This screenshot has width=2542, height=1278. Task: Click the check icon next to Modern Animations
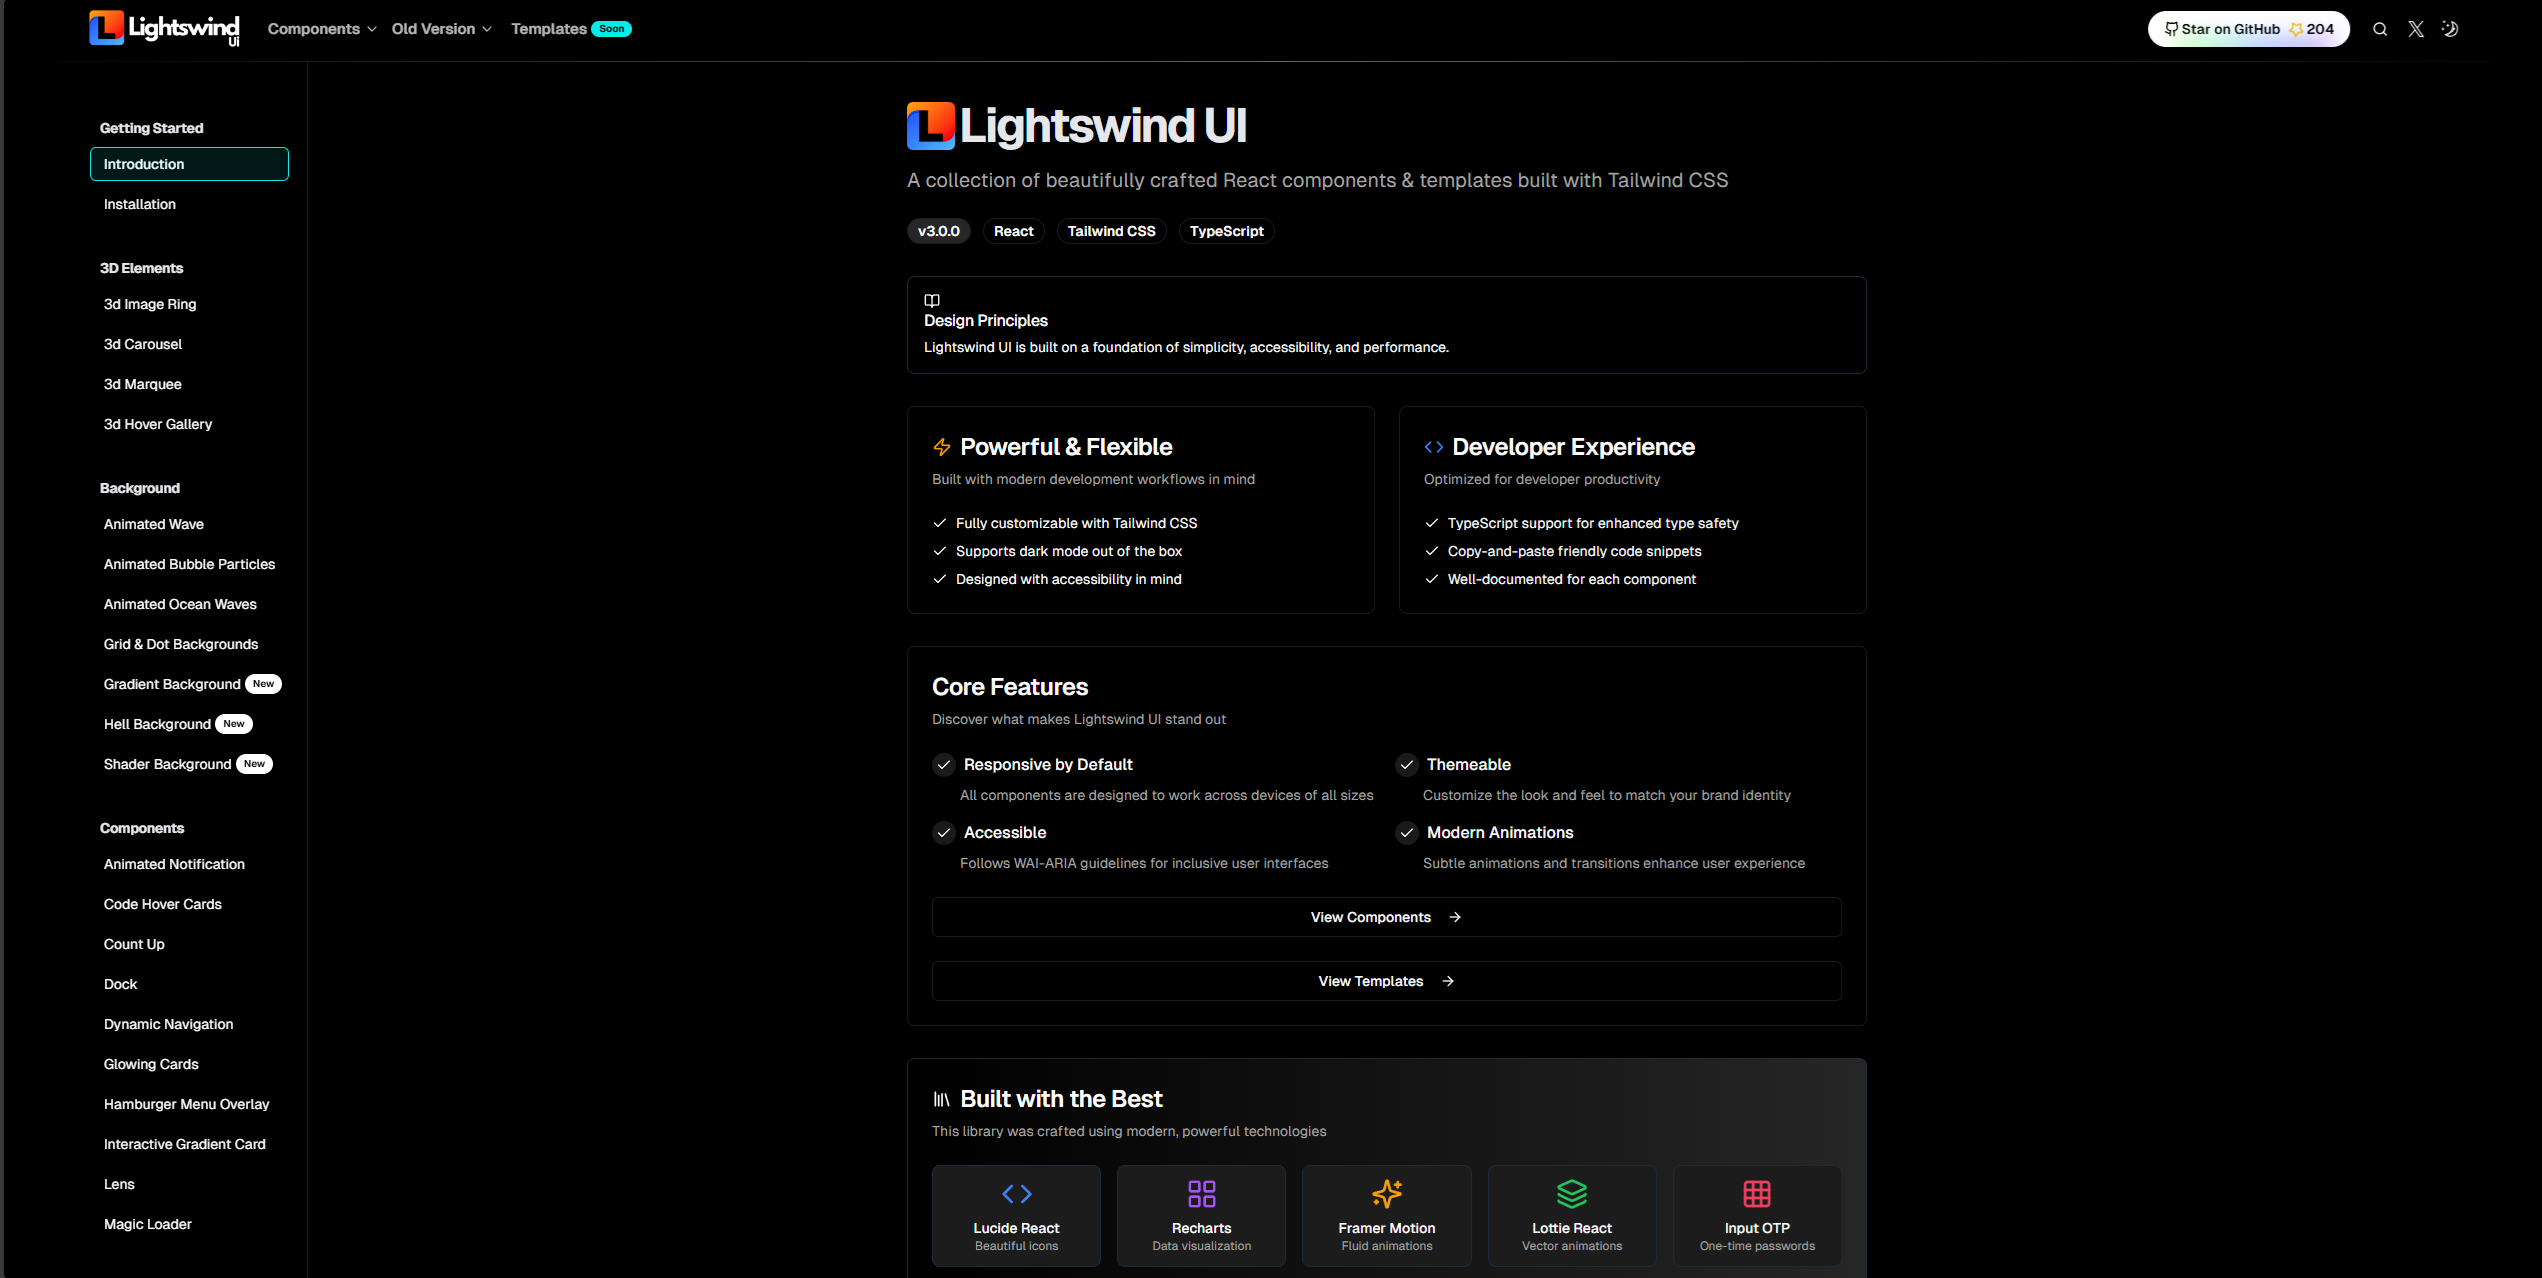coord(1407,833)
